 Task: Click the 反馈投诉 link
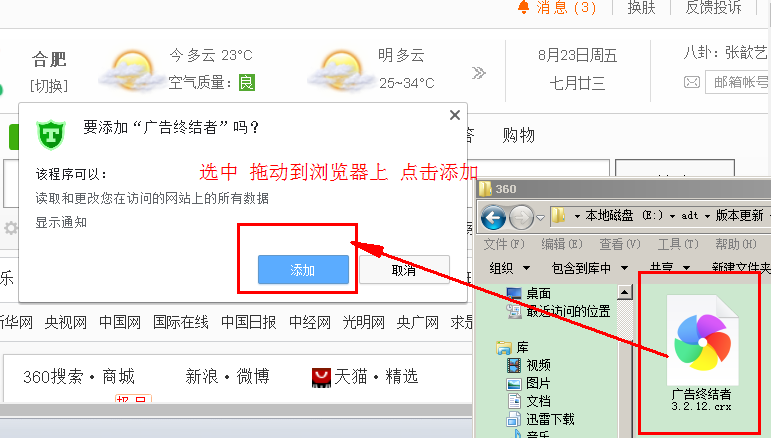[x=713, y=7]
